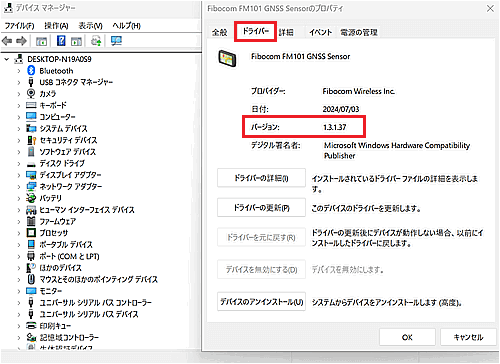Expand ユニバーサル シリアル バス デバイス node
500x364 pixels.
click(x=19, y=314)
